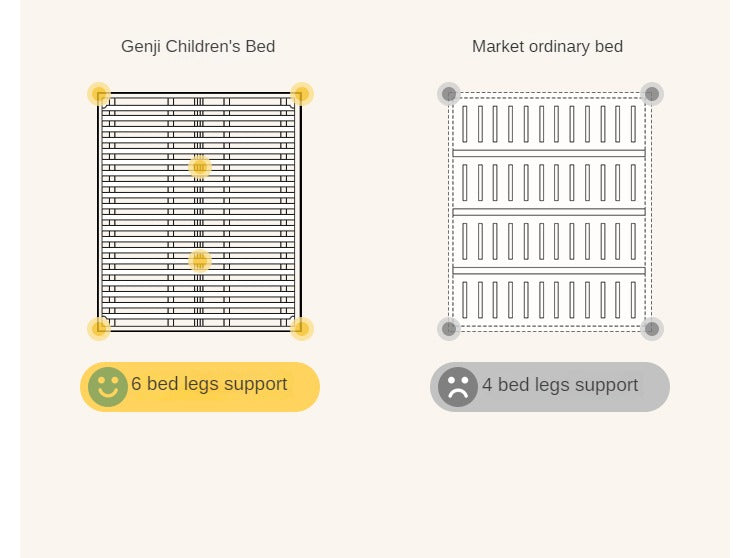The image size is (750, 558).
Task: Click the first horizontal crossbar of ordinary bed
Action: (549, 153)
